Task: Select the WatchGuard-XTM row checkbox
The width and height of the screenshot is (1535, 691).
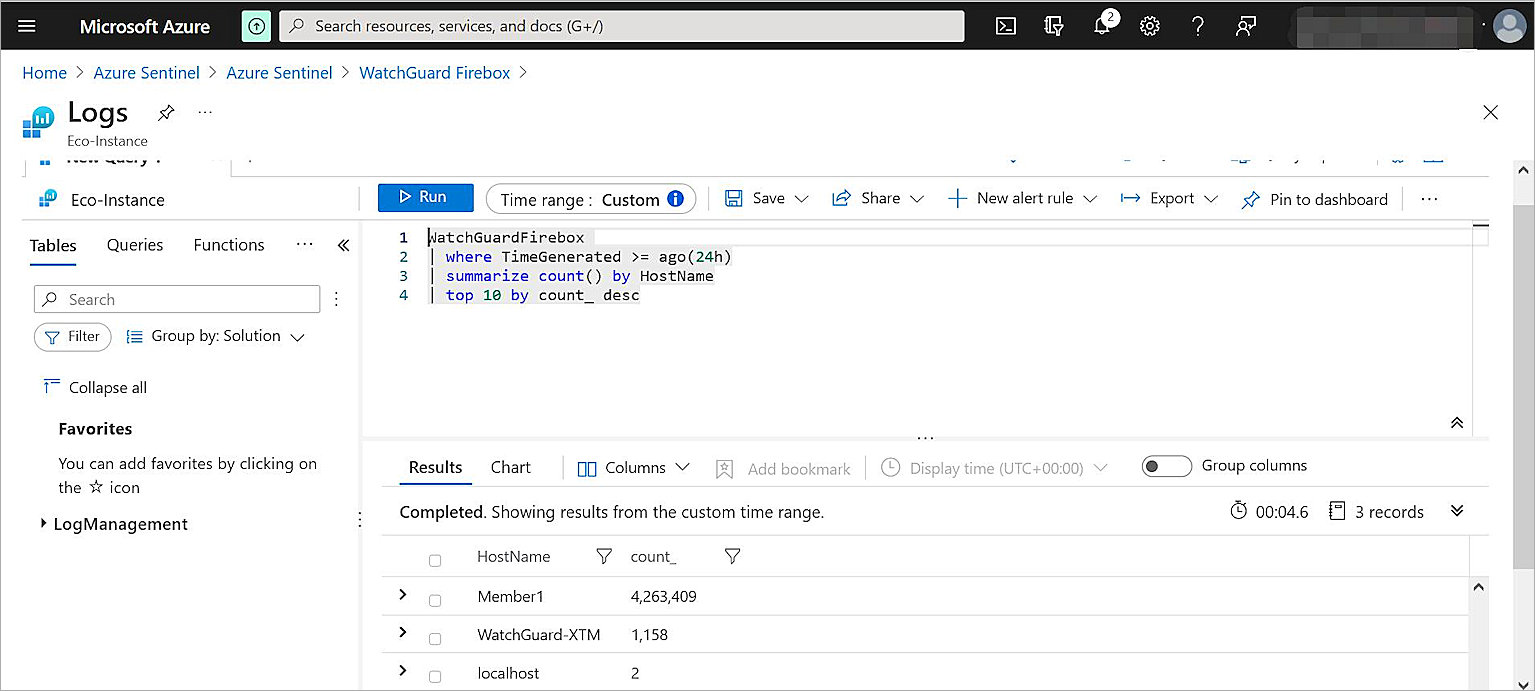Action: (x=435, y=638)
